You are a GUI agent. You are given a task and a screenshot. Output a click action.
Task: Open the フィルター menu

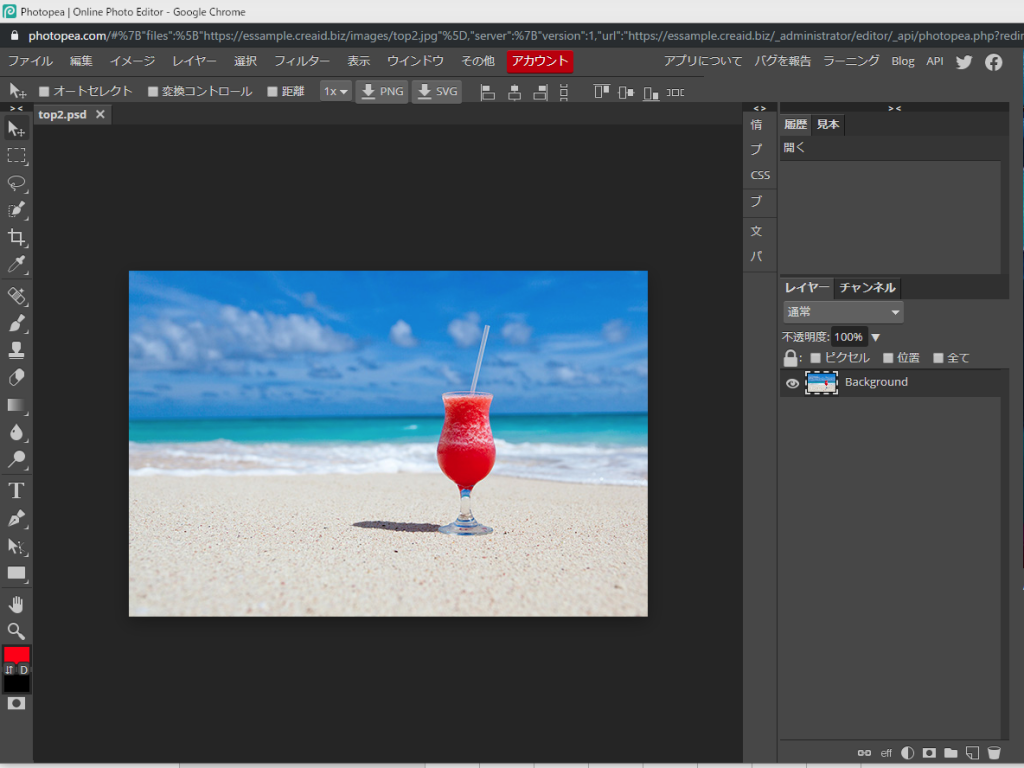(x=302, y=61)
